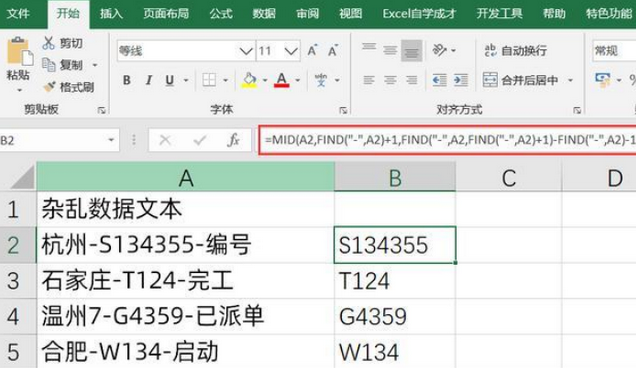Viewport: 636px width, 368px height.
Task: Open the font name dropdown 等线
Action: tap(246, 51)
